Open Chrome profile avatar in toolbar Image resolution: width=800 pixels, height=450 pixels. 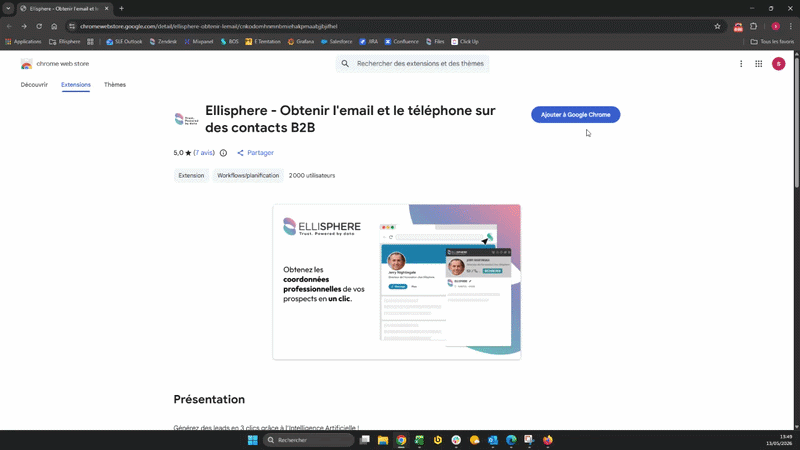pyautogui.click(x=776, y=26)
